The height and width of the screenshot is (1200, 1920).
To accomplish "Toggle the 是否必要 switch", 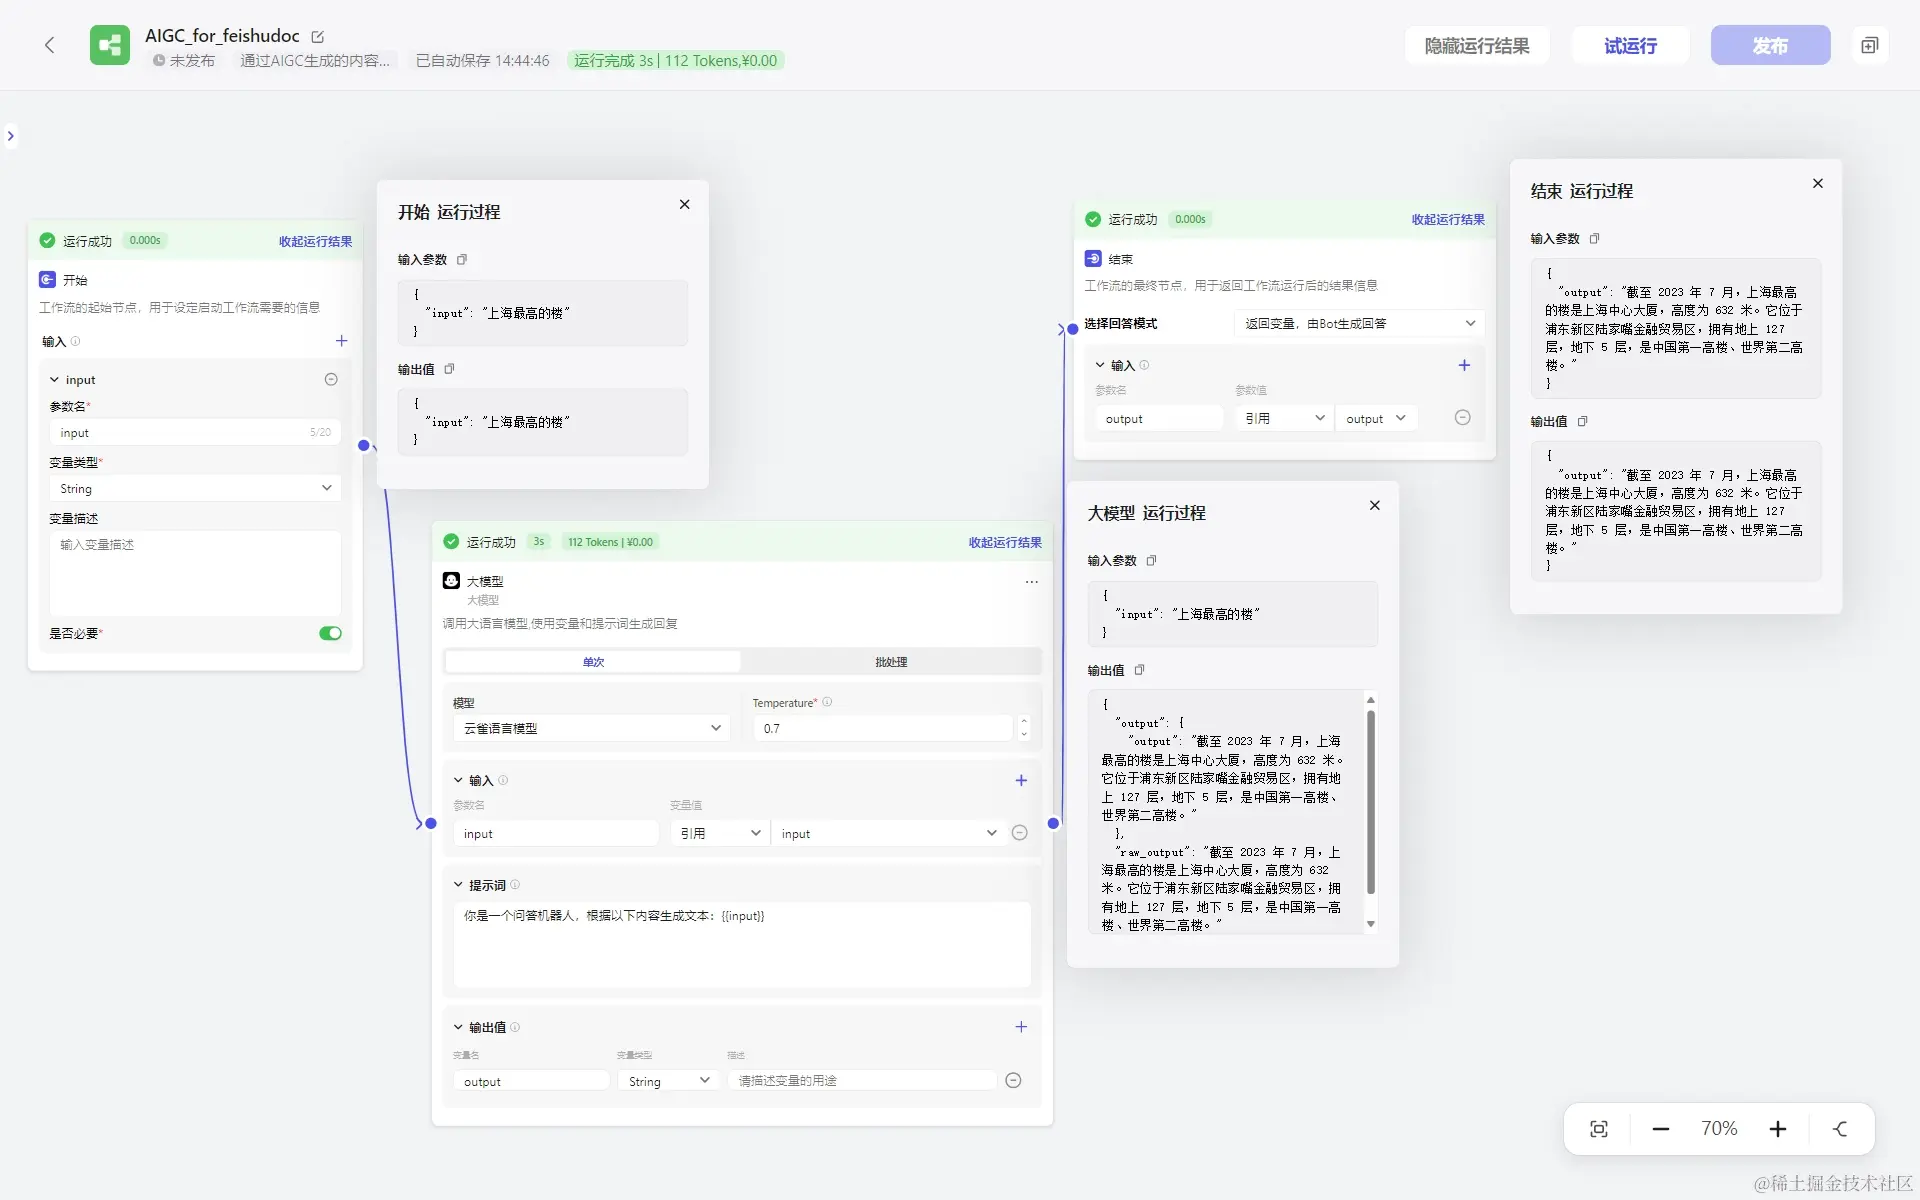I will [330, 633].
